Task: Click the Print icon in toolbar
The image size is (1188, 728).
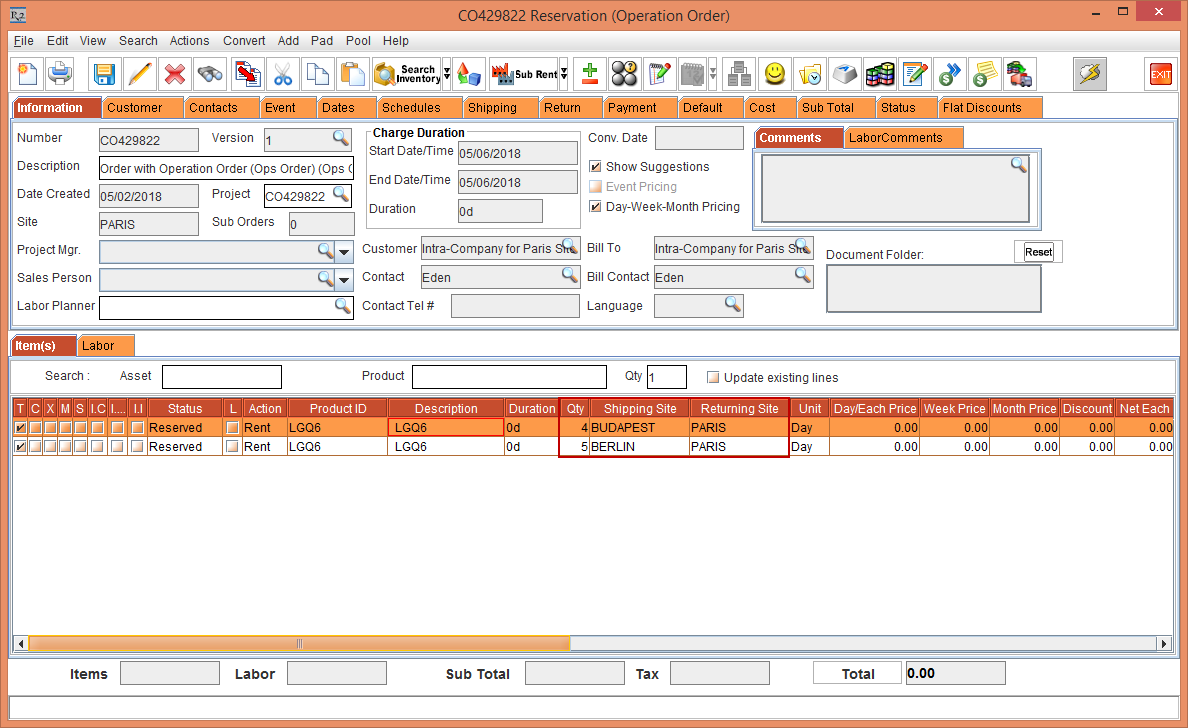Action: [60, 74]
